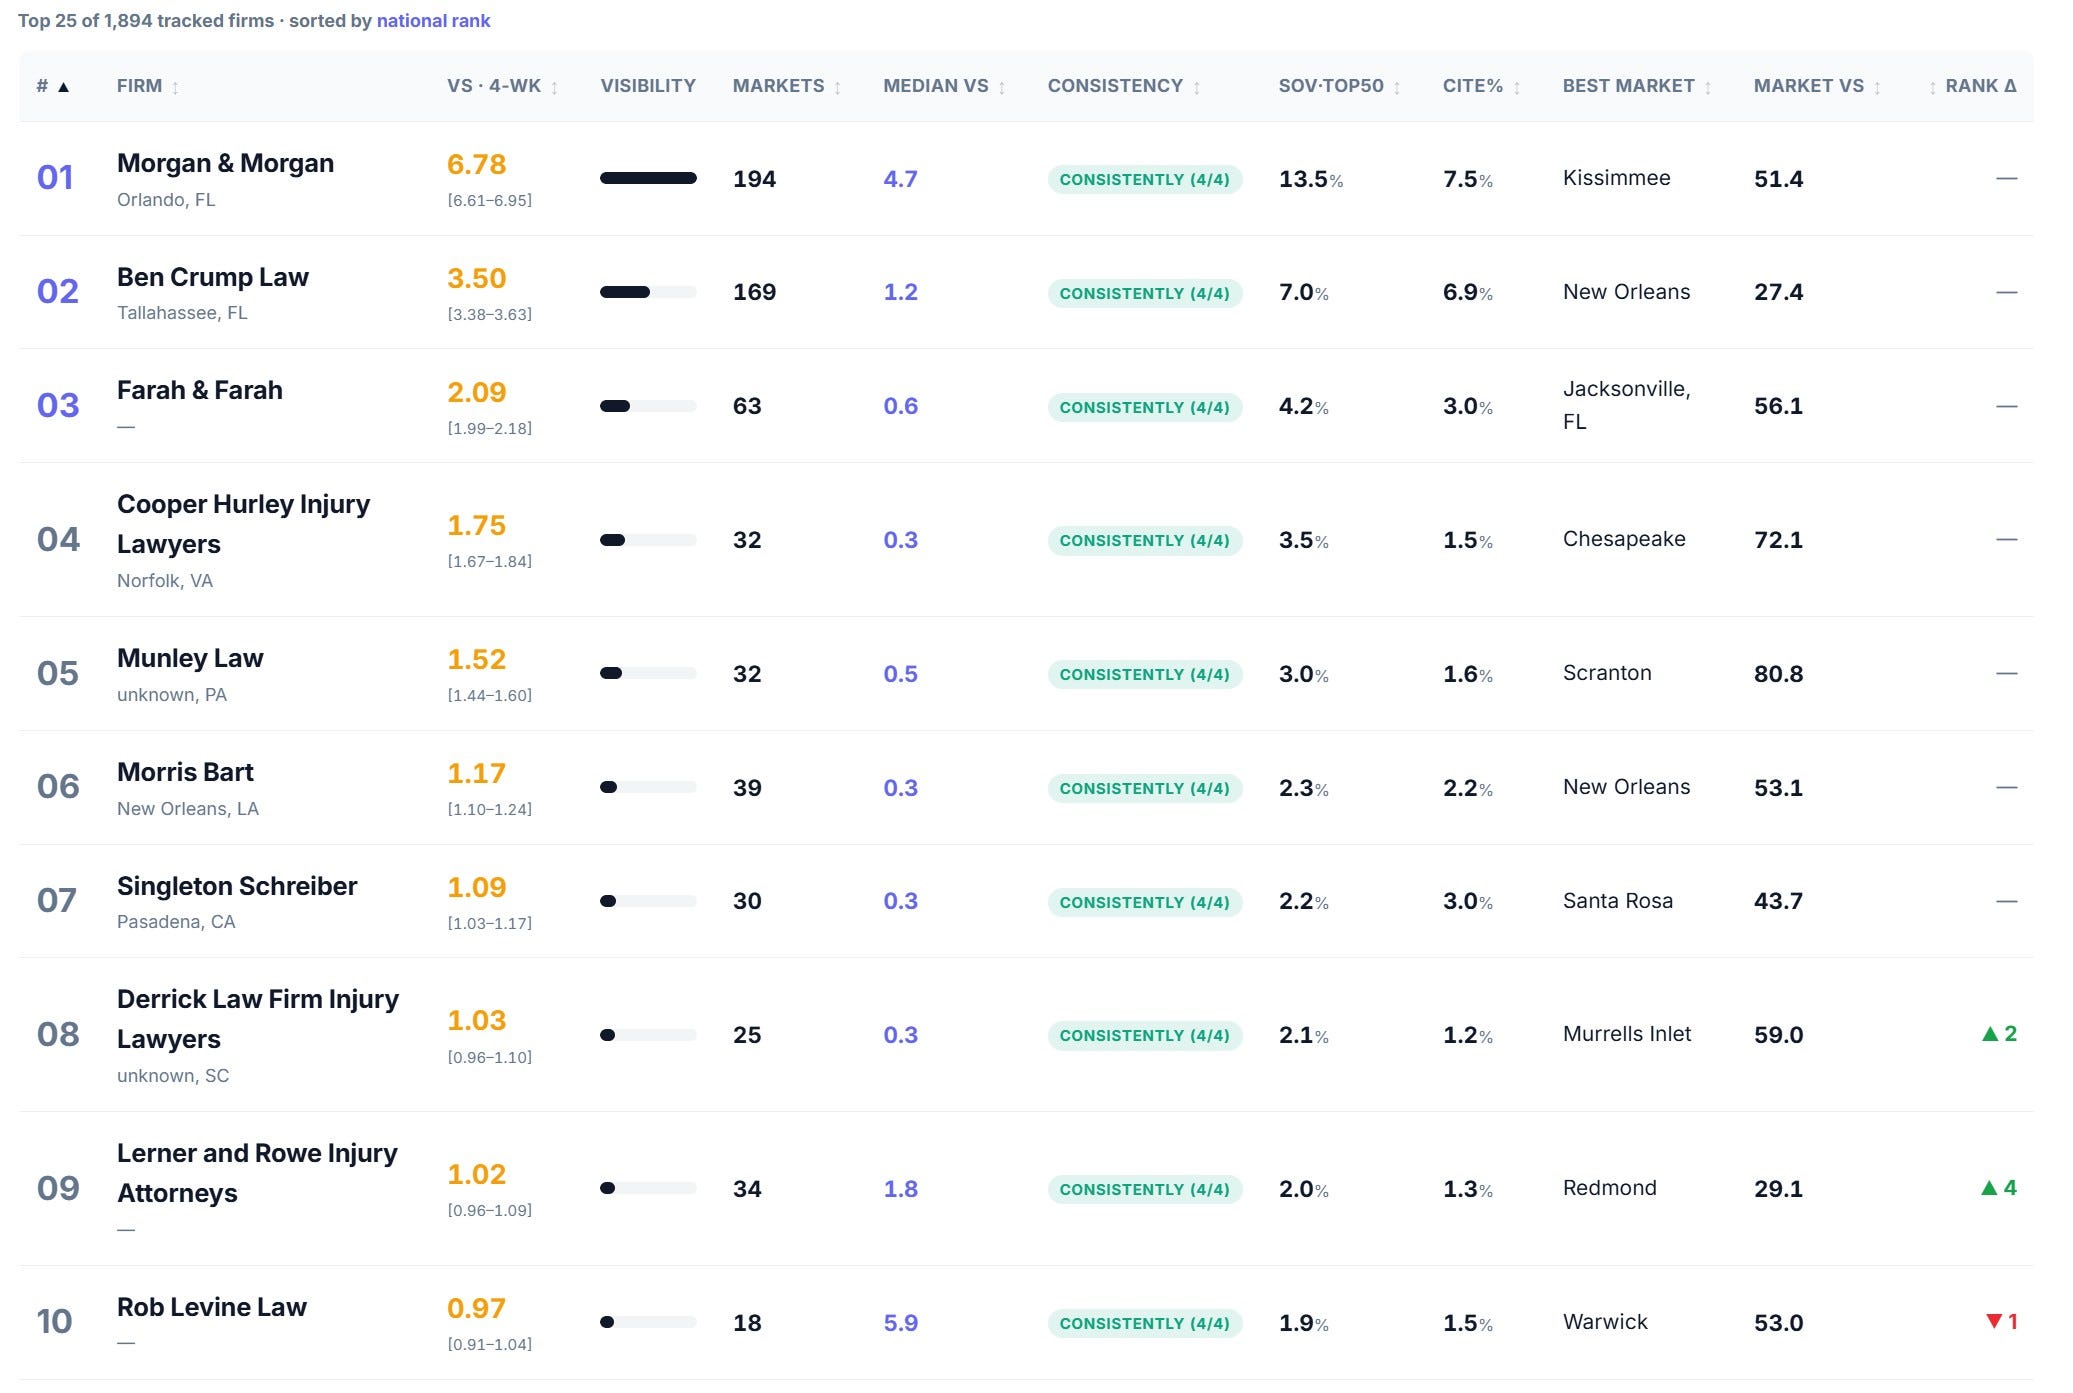Viewport: 2073px width, 1393px height.
Task: Toggle rank sort via # ascending arrow
Action: (63, 87)
